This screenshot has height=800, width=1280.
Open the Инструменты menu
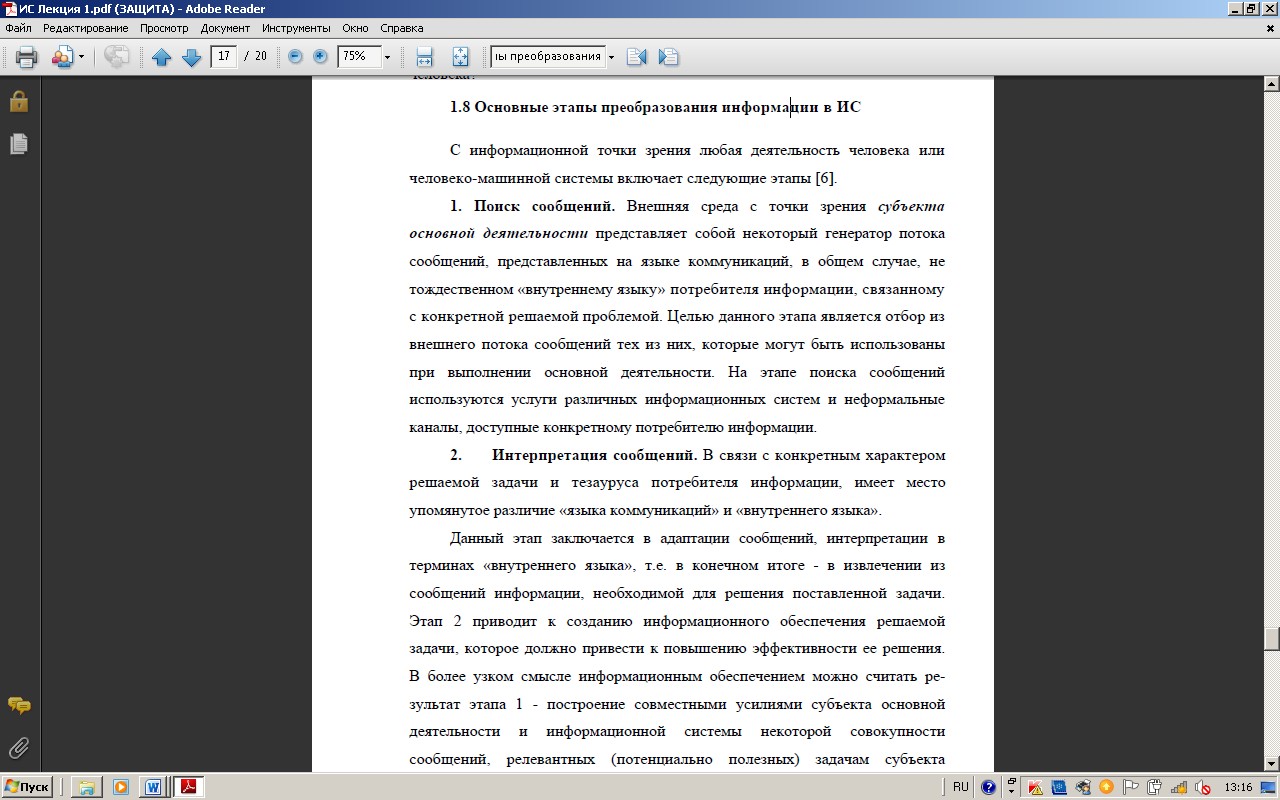click(x=296, y=28)
